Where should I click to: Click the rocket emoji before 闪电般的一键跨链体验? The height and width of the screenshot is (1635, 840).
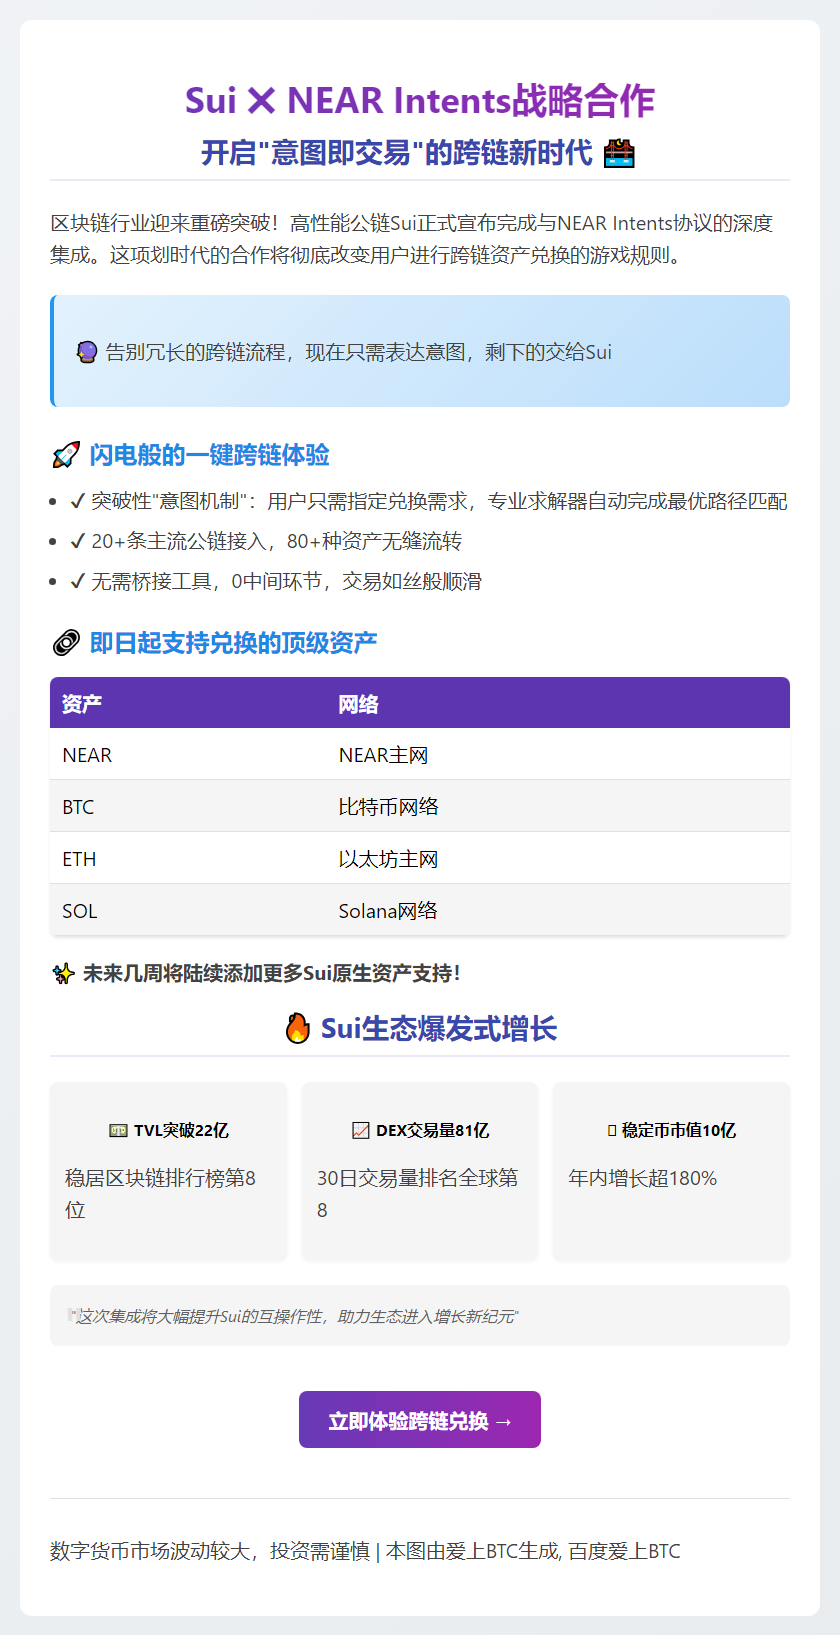point(66,455)
